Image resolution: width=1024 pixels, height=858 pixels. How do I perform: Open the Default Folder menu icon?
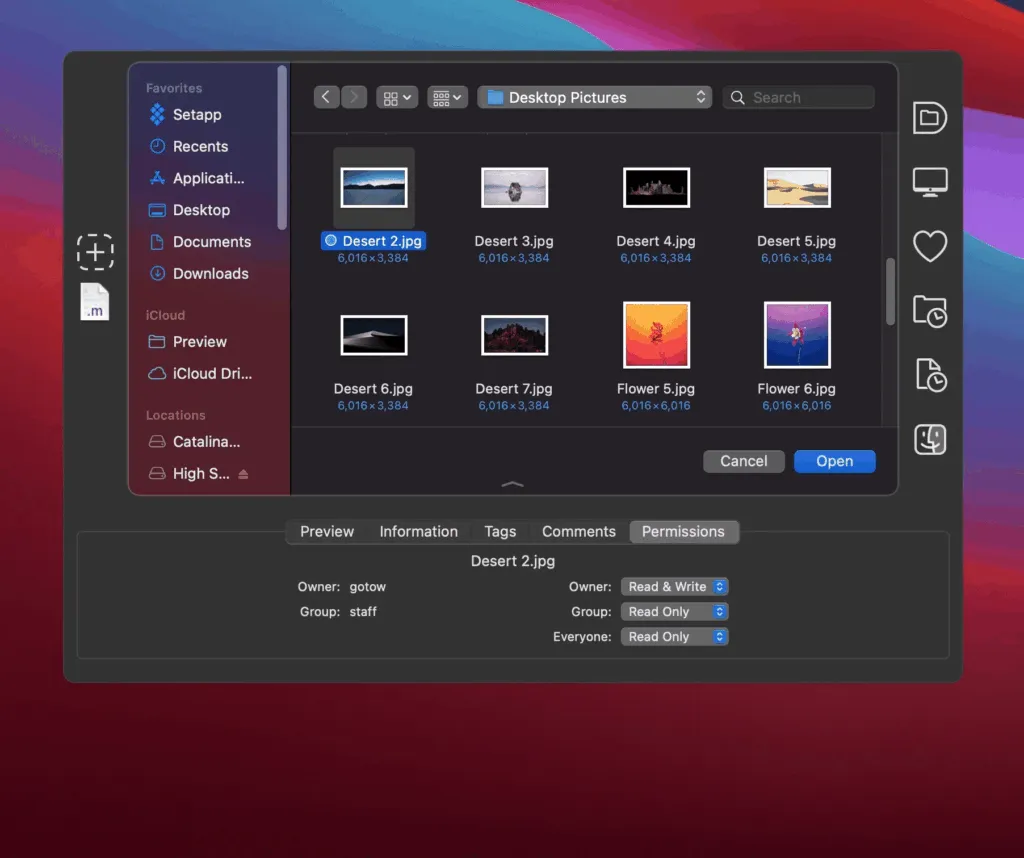930,118
